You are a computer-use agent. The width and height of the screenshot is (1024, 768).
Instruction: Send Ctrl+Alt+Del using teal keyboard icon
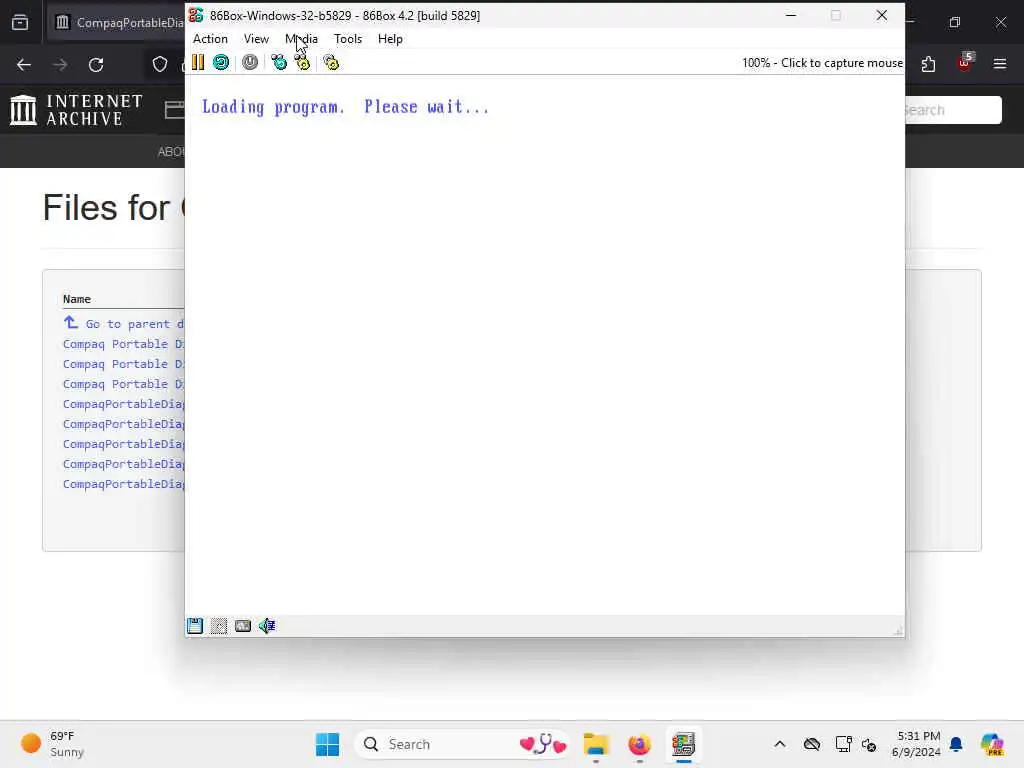coord(279,62)
